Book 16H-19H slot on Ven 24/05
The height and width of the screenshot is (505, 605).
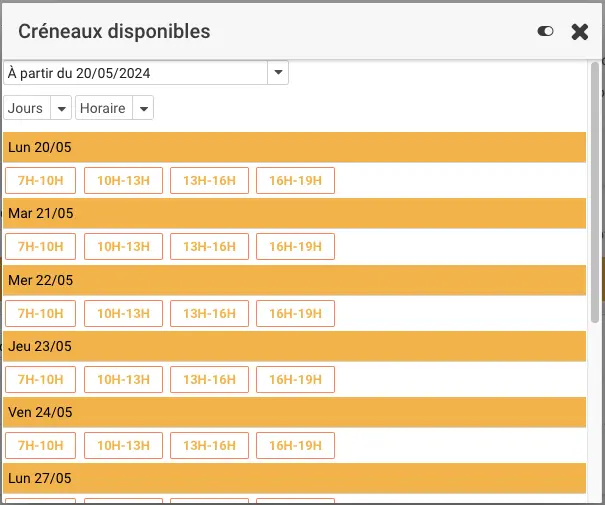click(x=295, y=445)
